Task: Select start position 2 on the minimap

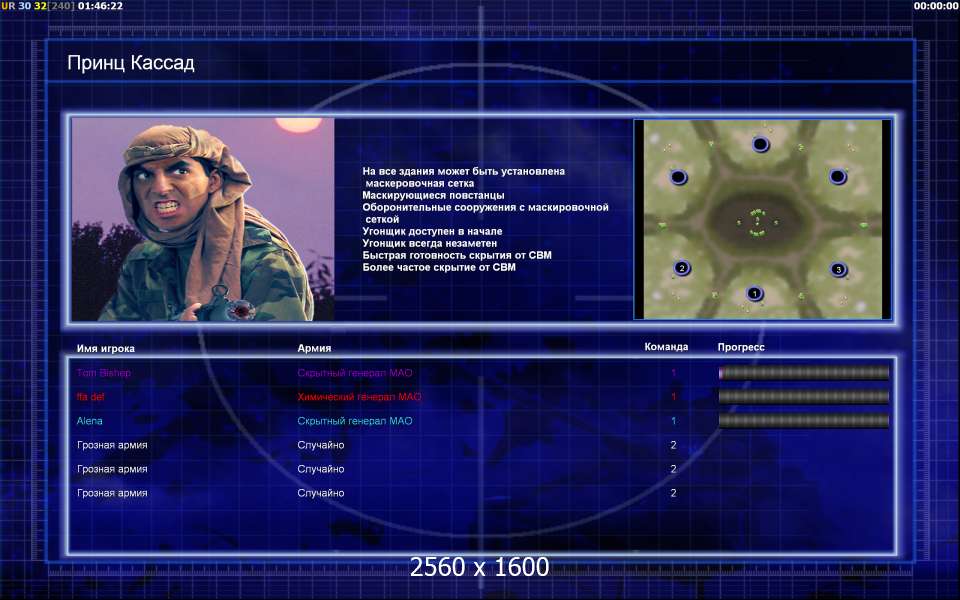Action: pos(681,268)
